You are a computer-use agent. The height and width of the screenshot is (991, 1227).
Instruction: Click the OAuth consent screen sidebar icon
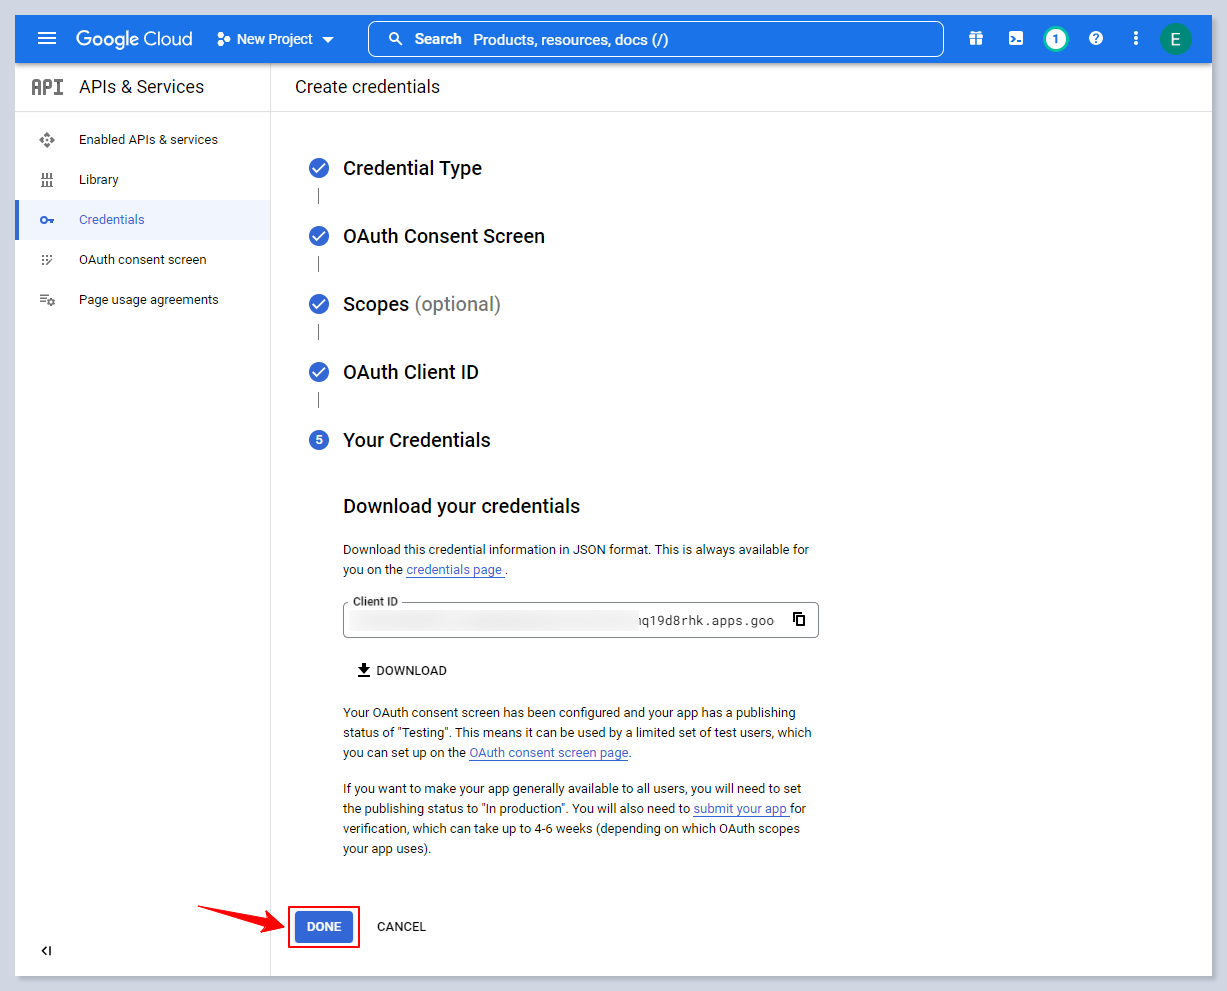coord(47,260)
